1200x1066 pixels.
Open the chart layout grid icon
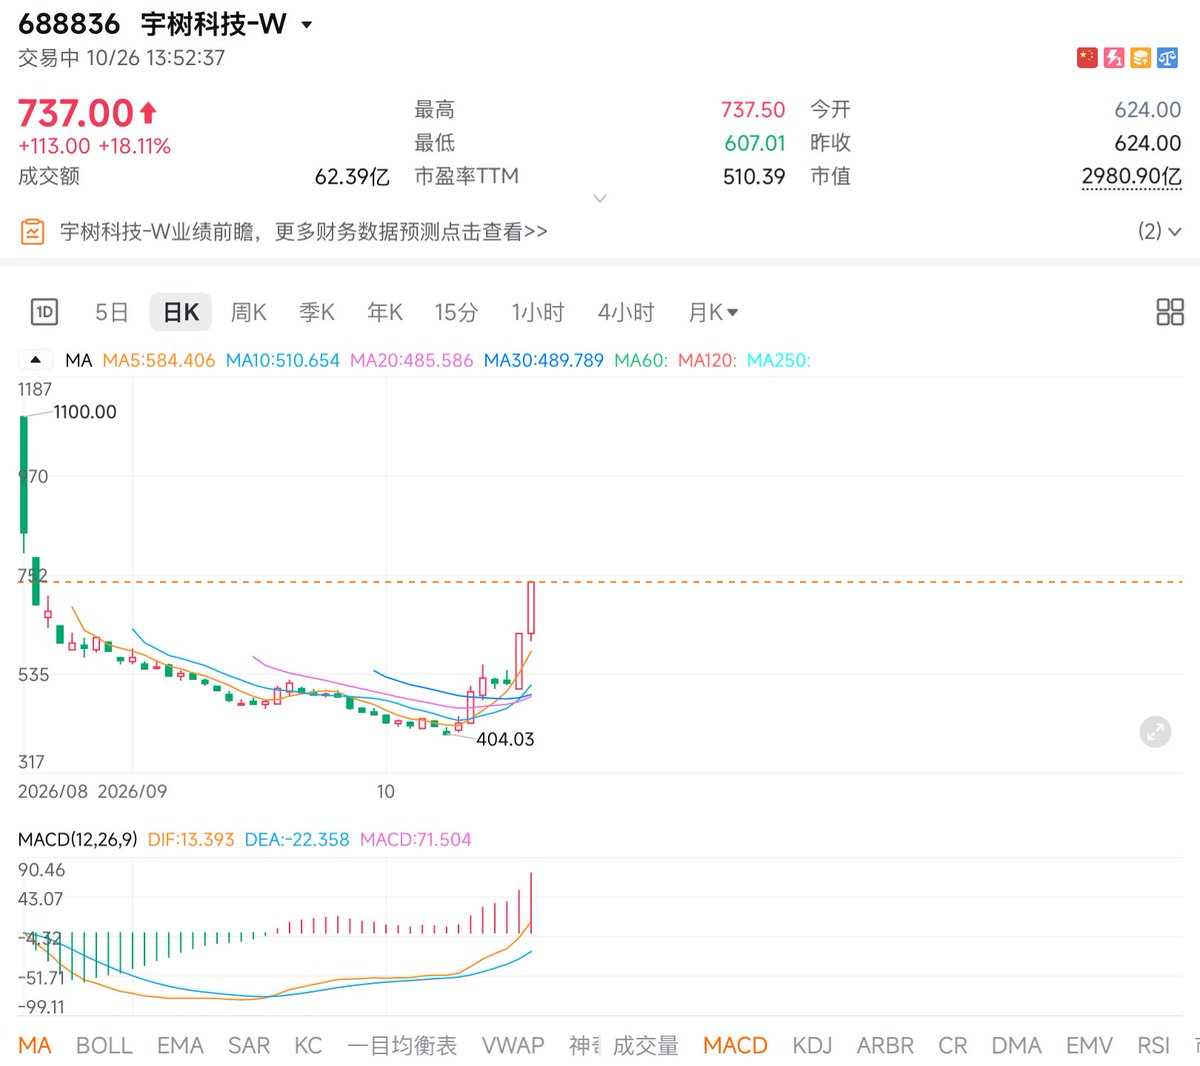click(1170, 312)
